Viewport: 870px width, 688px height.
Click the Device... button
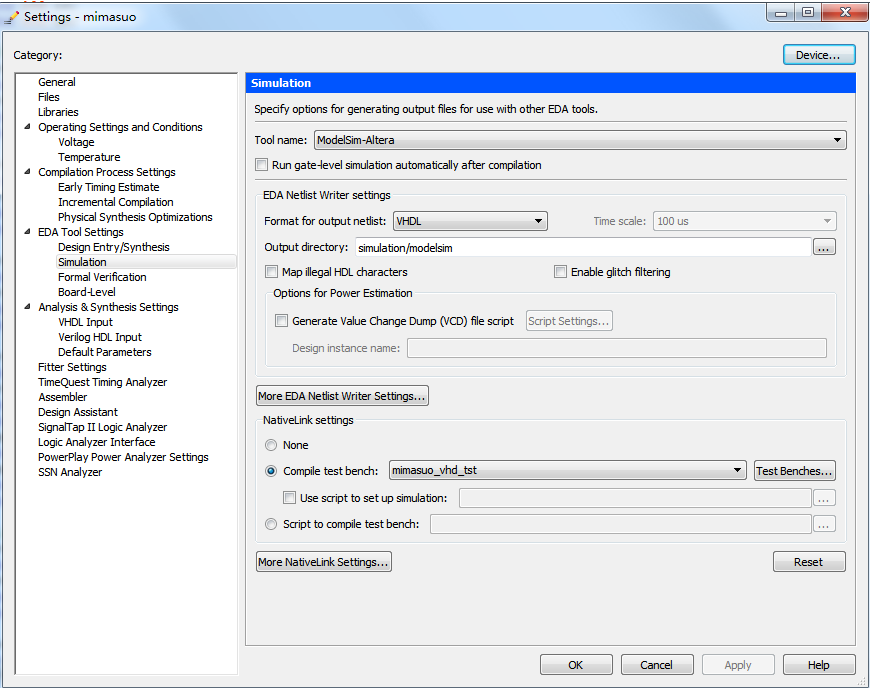tap(819, 55)
